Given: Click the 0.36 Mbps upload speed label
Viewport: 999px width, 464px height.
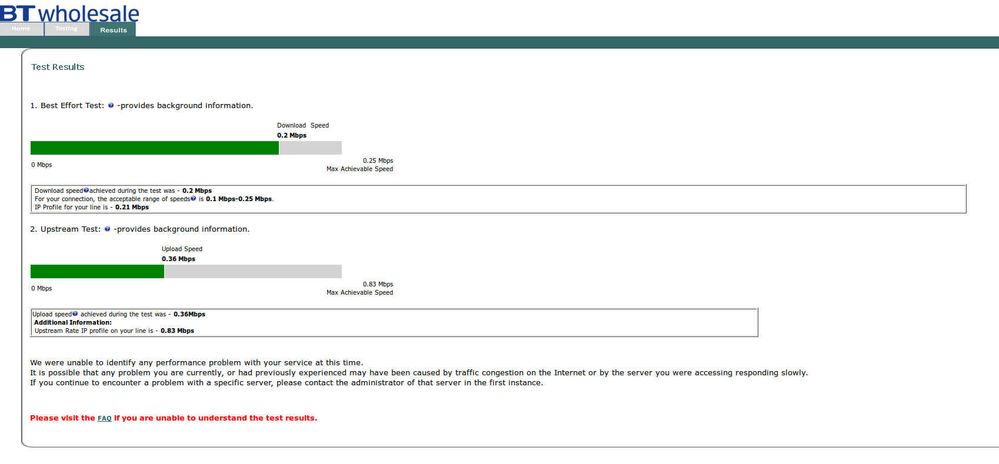Looking at the screenshot, I should point(178,259).
